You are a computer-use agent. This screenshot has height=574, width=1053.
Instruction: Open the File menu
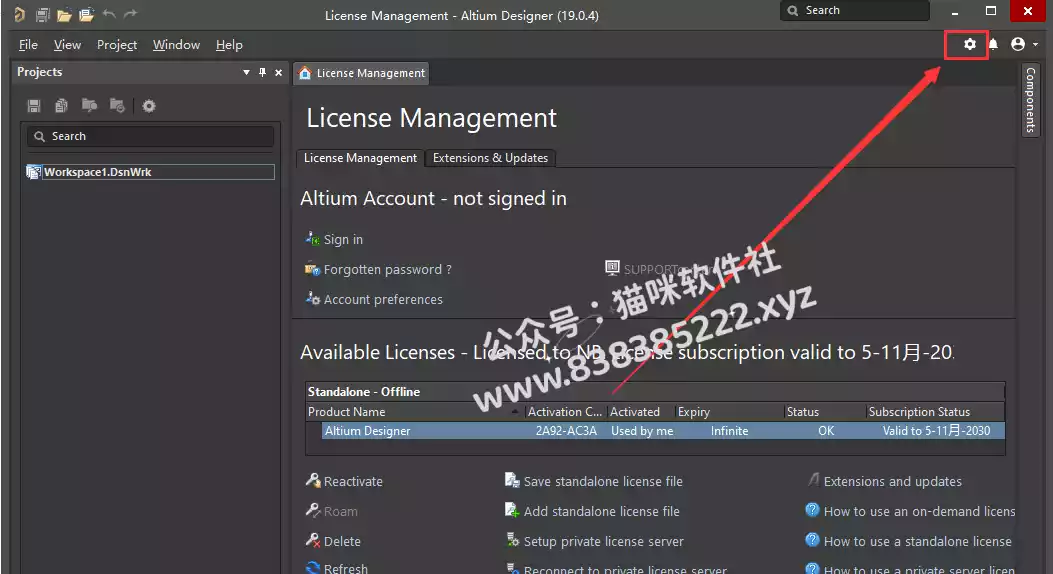pyautogui.click(x=28, y=45)
